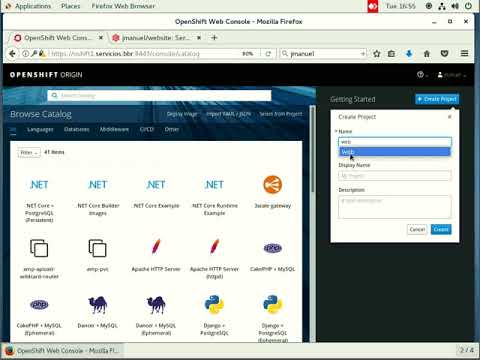Screen dimensions: 480x360
Task: Click the Firefox search box with jmanuel
Action: click(x=323, y=54)
